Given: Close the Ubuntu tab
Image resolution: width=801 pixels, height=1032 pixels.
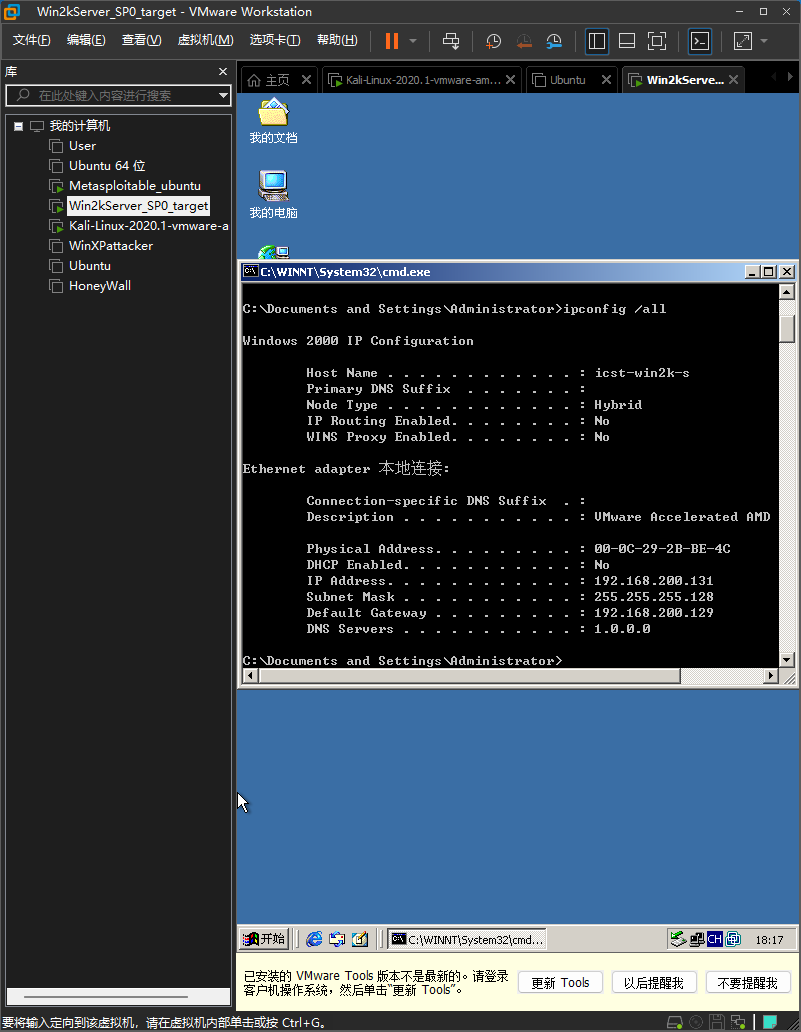Looking at the screenshot, I should tap(606, 80).
